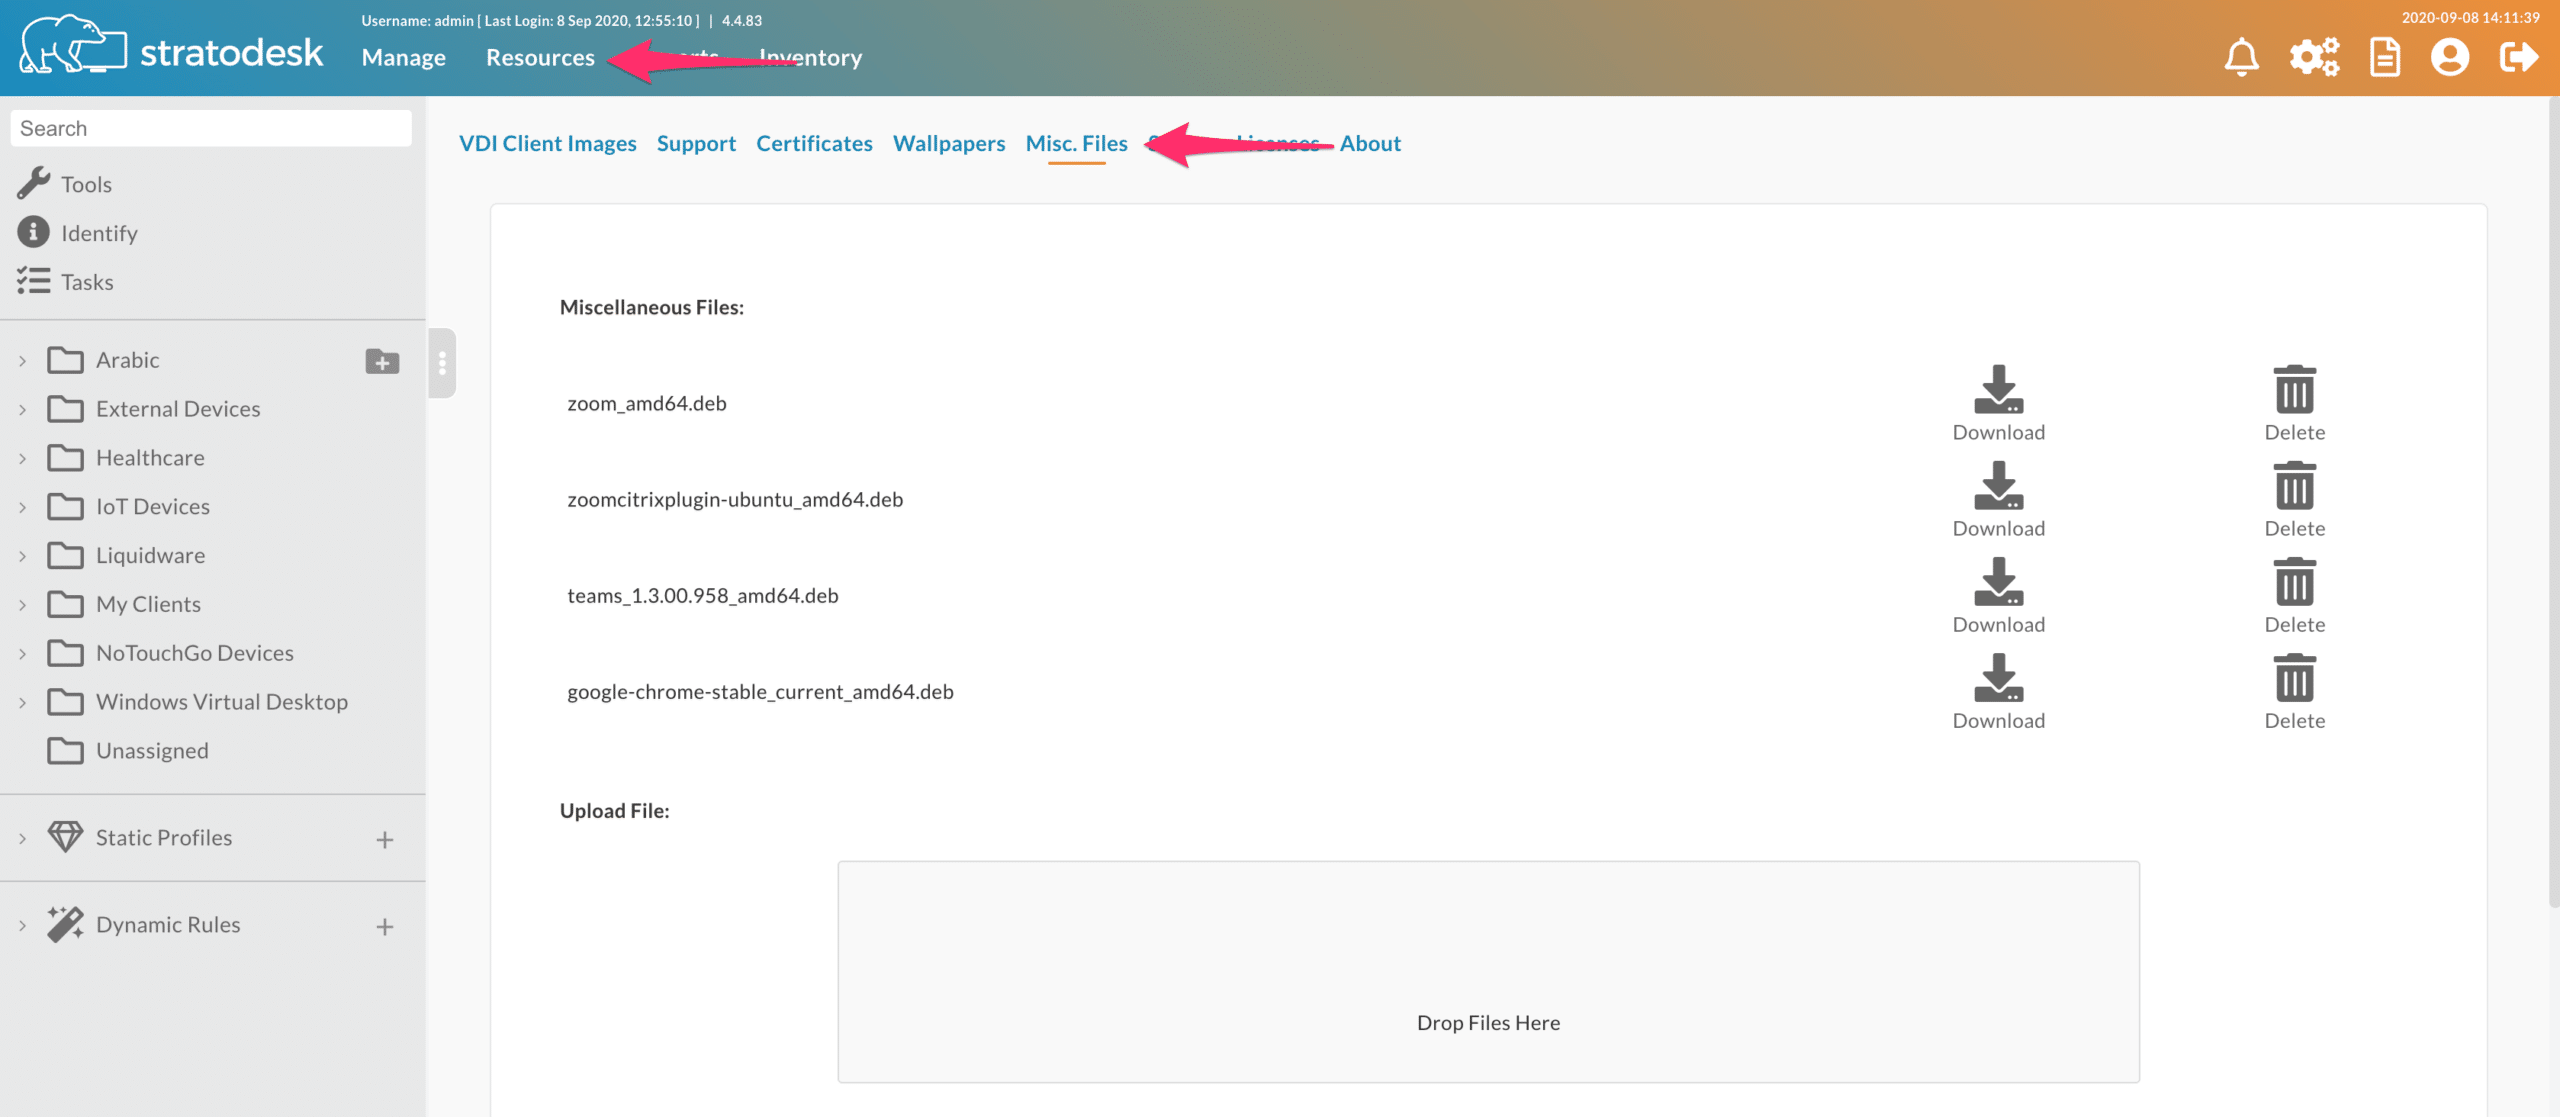This screenshot has width=2560, height=1117.
Task: Click the Drop Files Here upload area
Action: (1487, 973)
